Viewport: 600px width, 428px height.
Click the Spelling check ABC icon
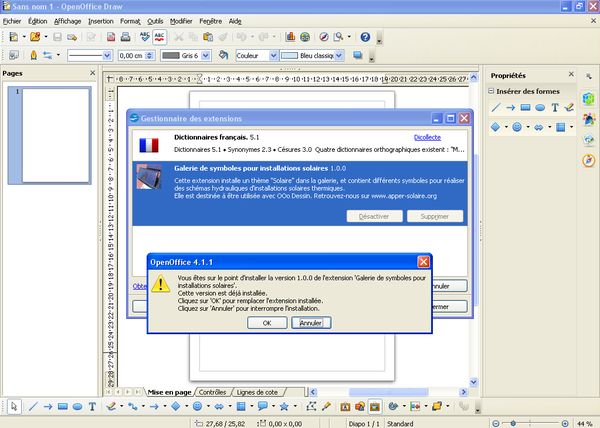(x=145, y=37)
